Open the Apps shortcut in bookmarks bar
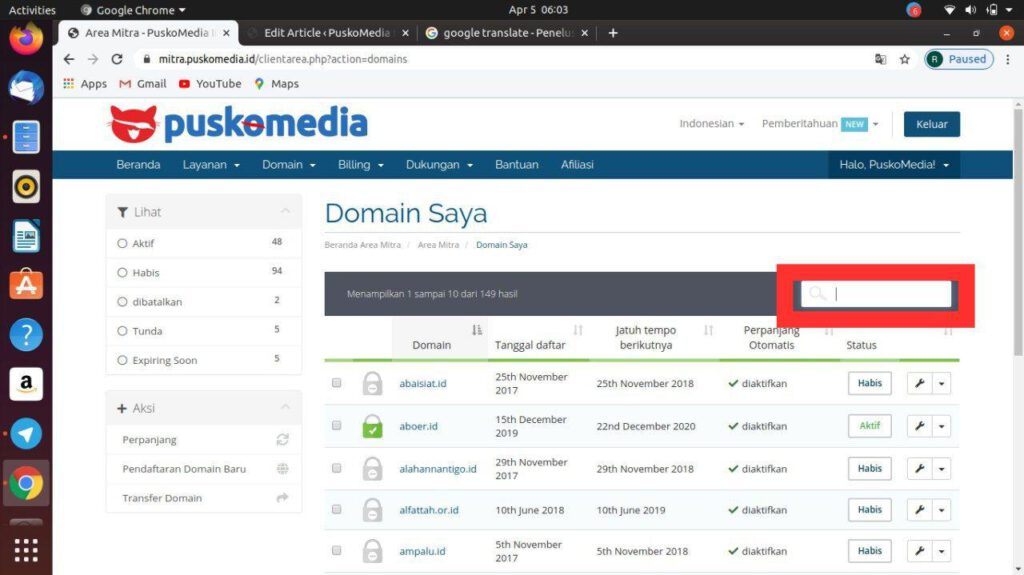The image size is (1024, 575). (x=85, y=84)
